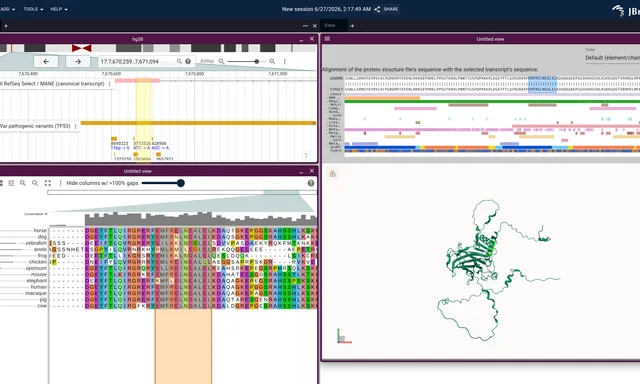
Task: Open the Color scheme dropdown in the protein view
Action: (612, 58)
